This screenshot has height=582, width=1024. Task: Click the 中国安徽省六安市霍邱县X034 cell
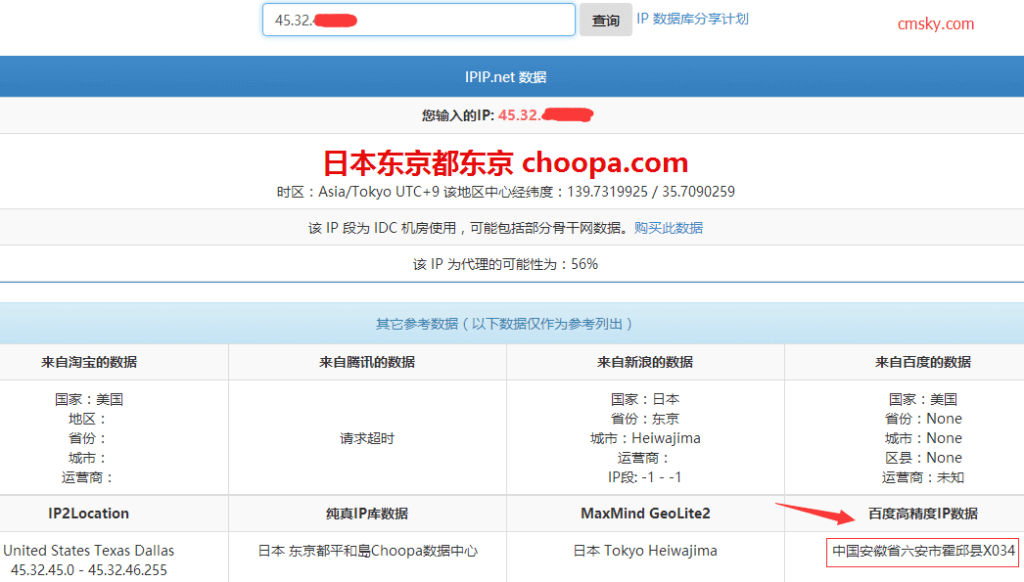(923, 551)
